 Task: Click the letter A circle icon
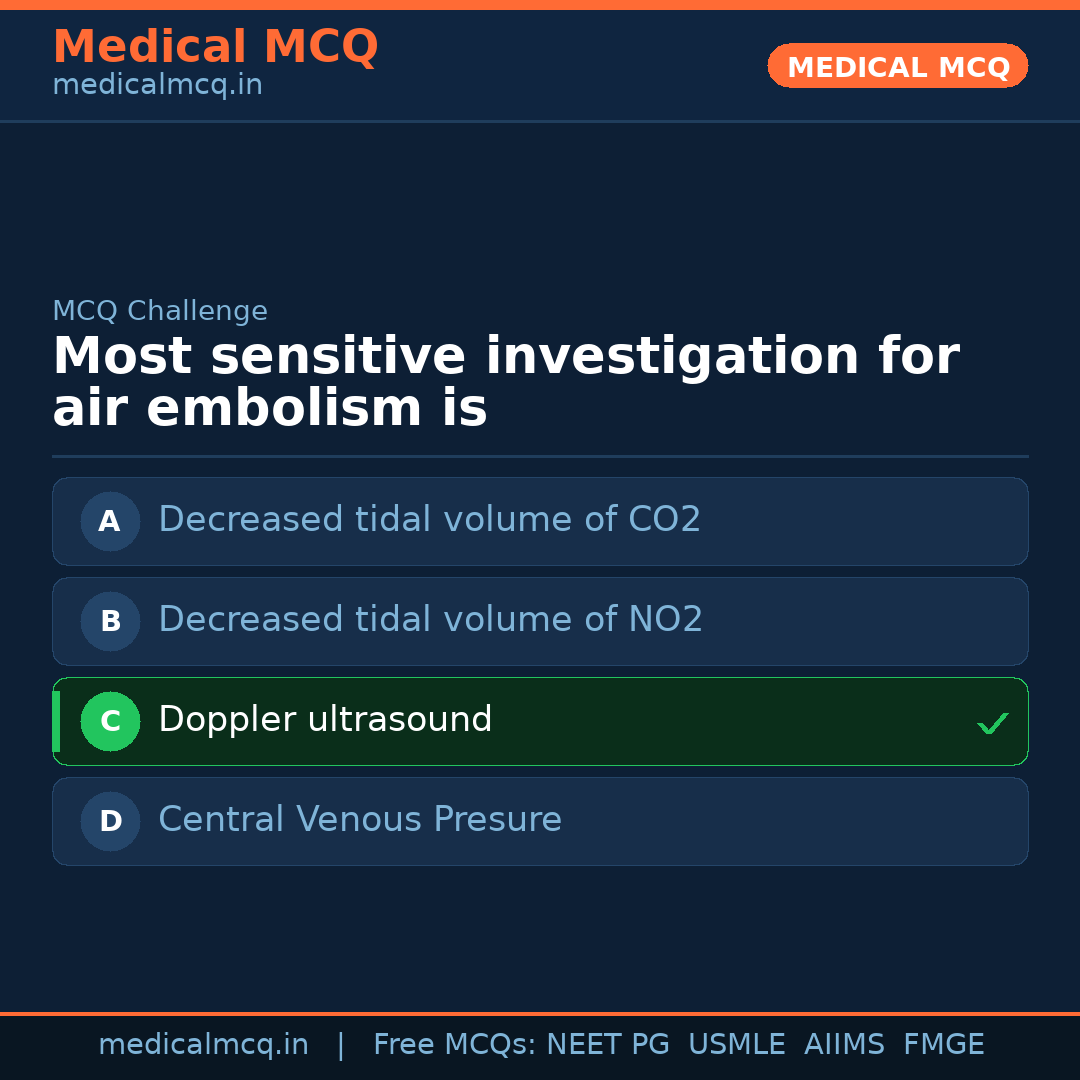[110, 521]
